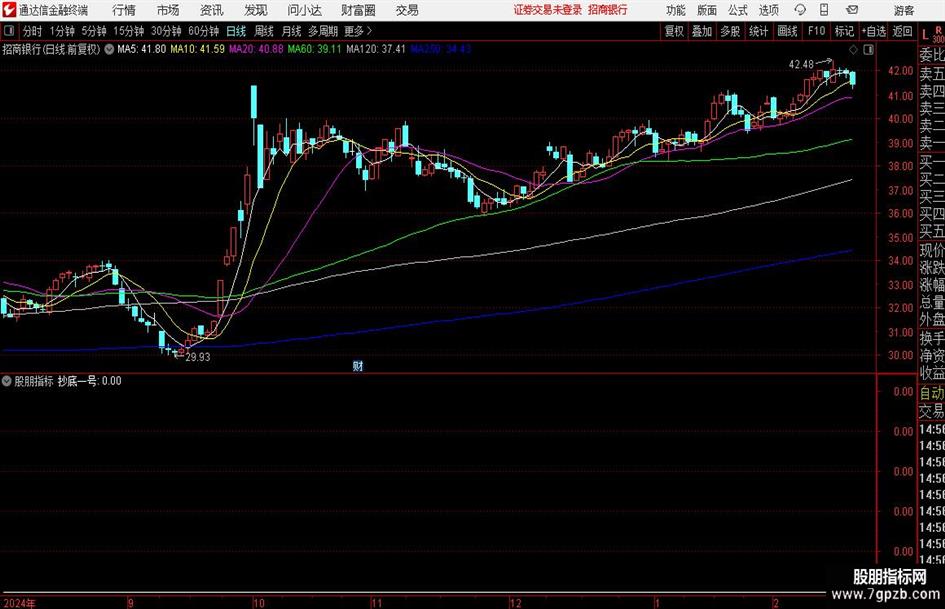Open the headset customer service icon

800,10
